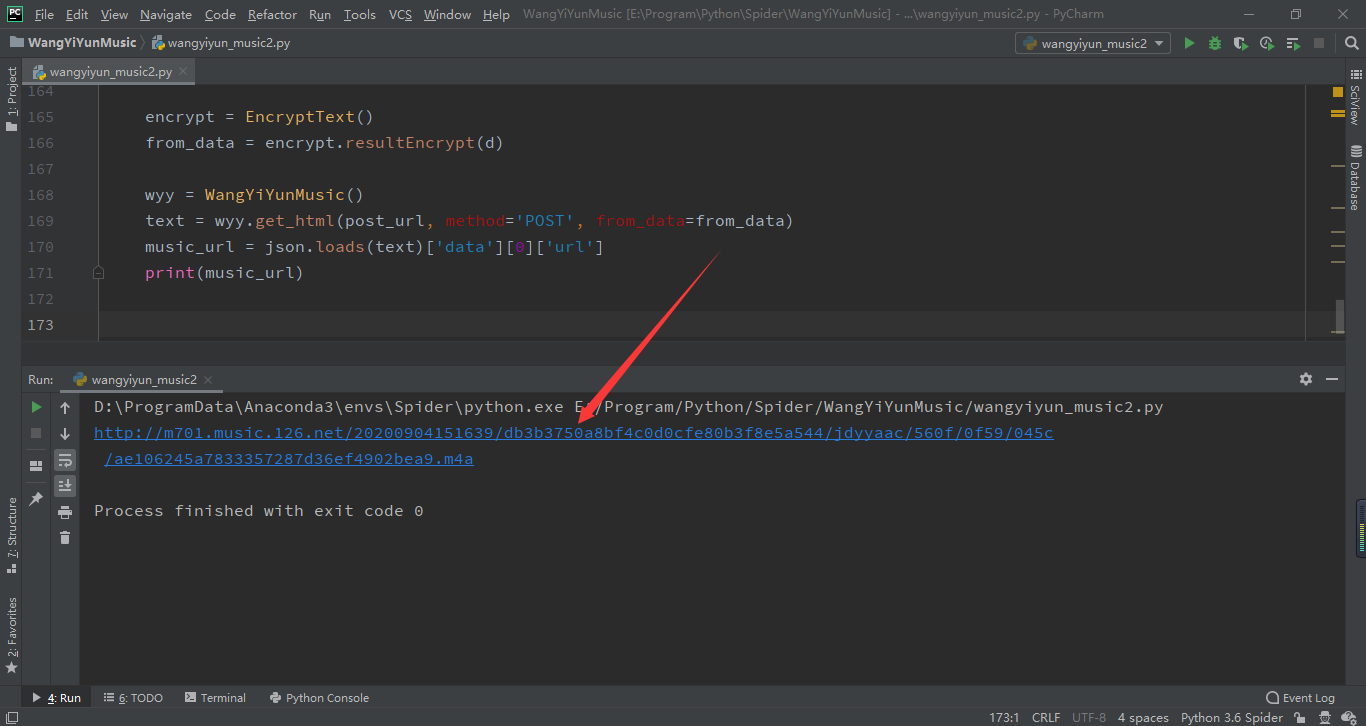Toggle scroll to end of output

pos(65,486)
